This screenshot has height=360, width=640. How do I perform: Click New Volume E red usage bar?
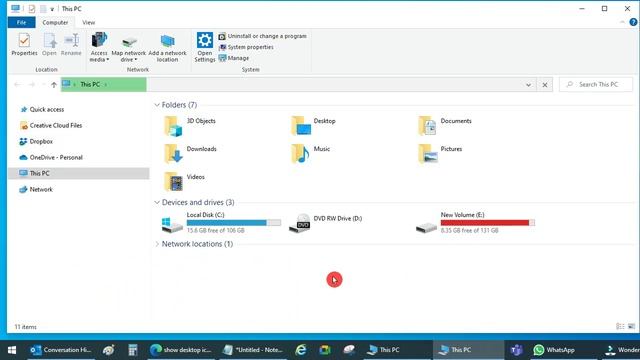(x=488, y=223)
